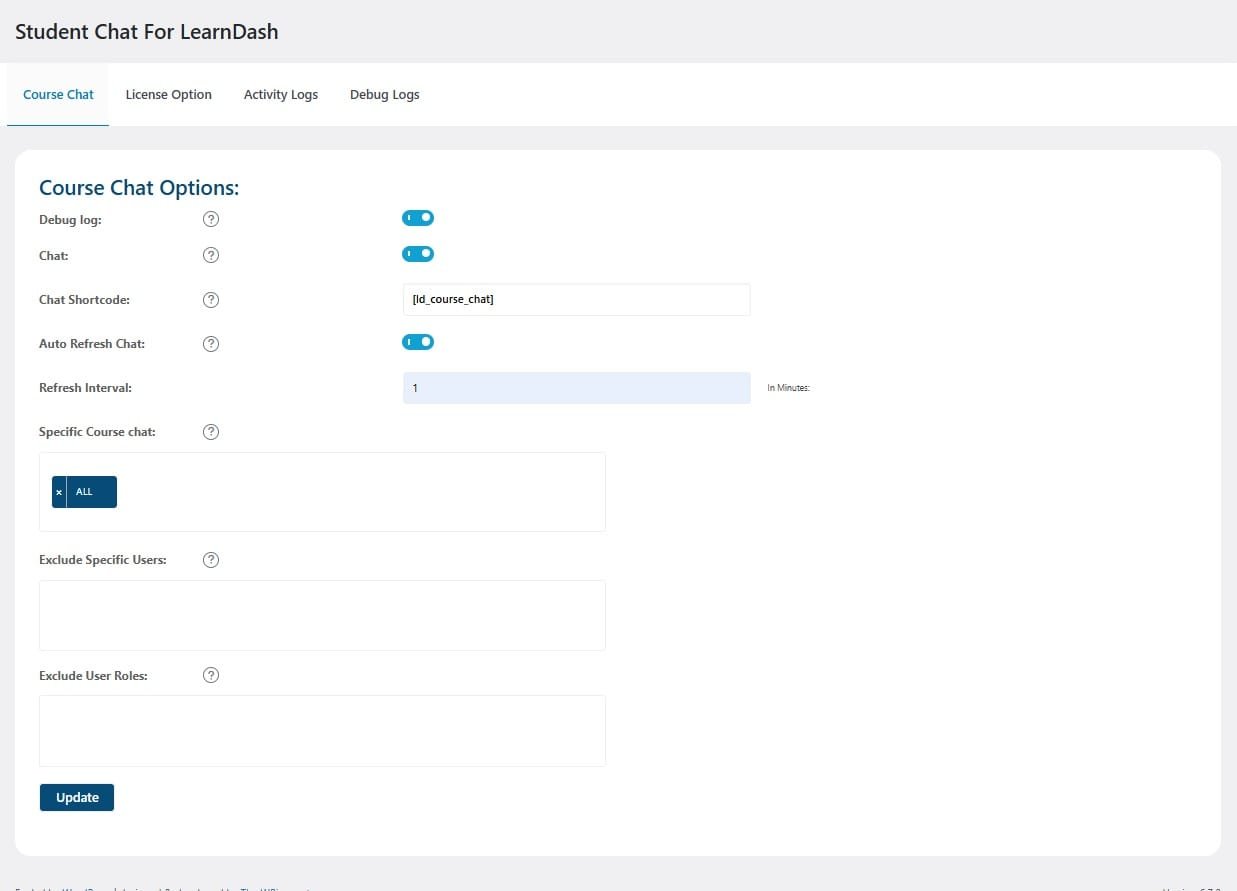
Task: Toggle the Auto Refresh Chat switch
Action: click(x=418, y=342)
